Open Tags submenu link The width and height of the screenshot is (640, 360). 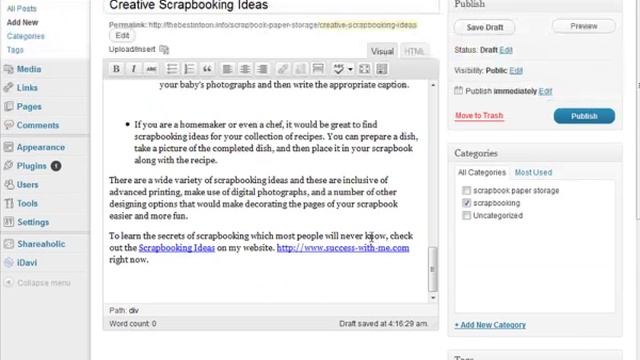click(15, 50)
